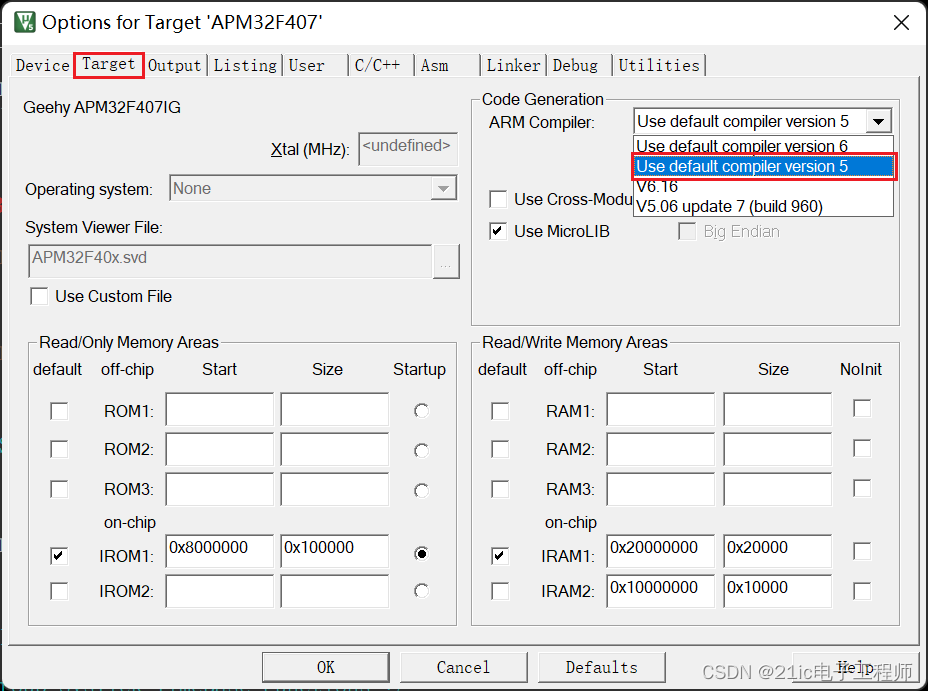
Task: Click the IRAM1 Start address field
Action: point(660,551)
